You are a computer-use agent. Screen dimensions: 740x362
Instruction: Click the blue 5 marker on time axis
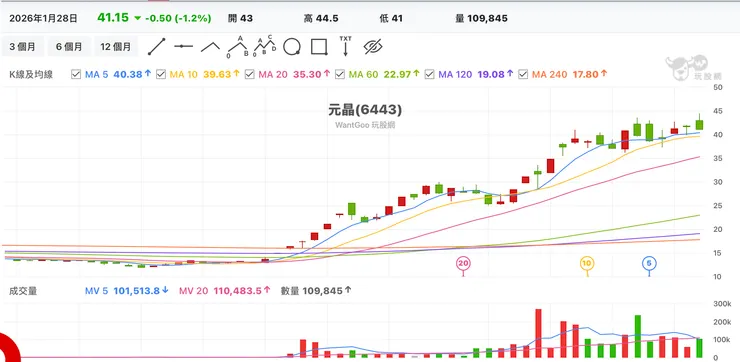click(x=649, y=263)
